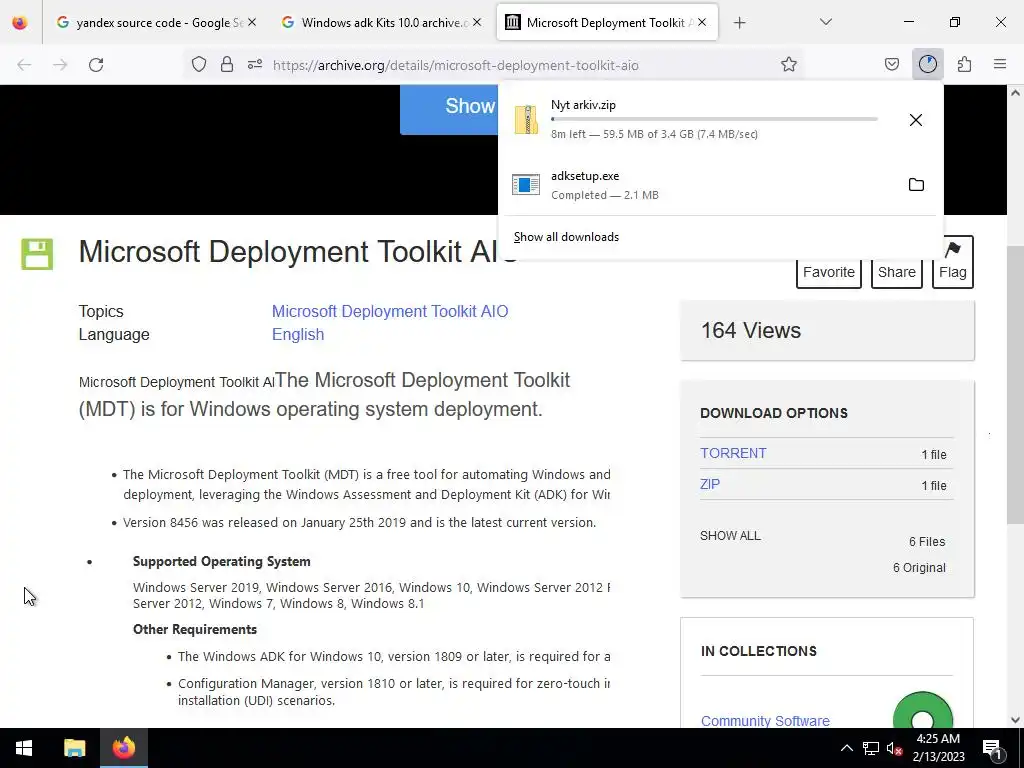Open site permissions icon in address bar
The height and width of the screenshot is (768, 1024).
[255, 65]
